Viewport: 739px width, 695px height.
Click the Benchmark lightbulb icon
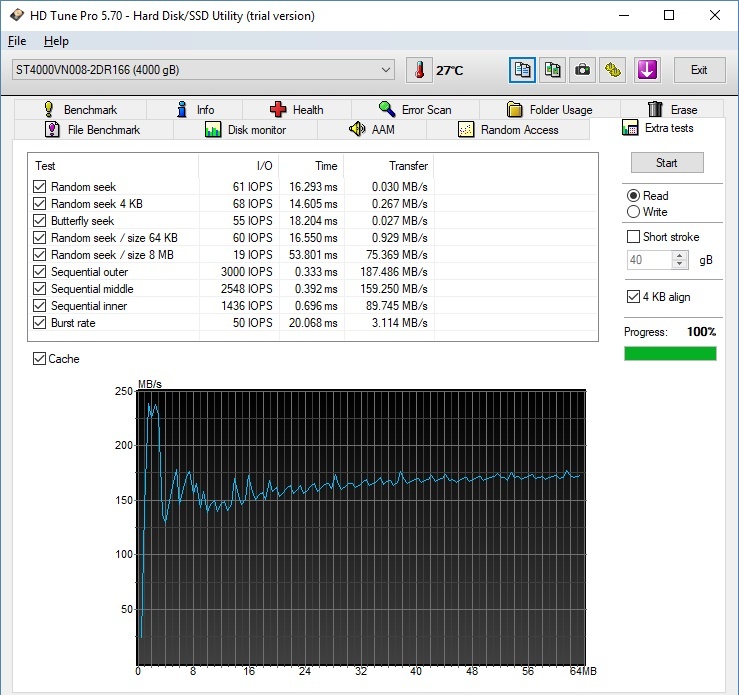click(x=48, y=109)
